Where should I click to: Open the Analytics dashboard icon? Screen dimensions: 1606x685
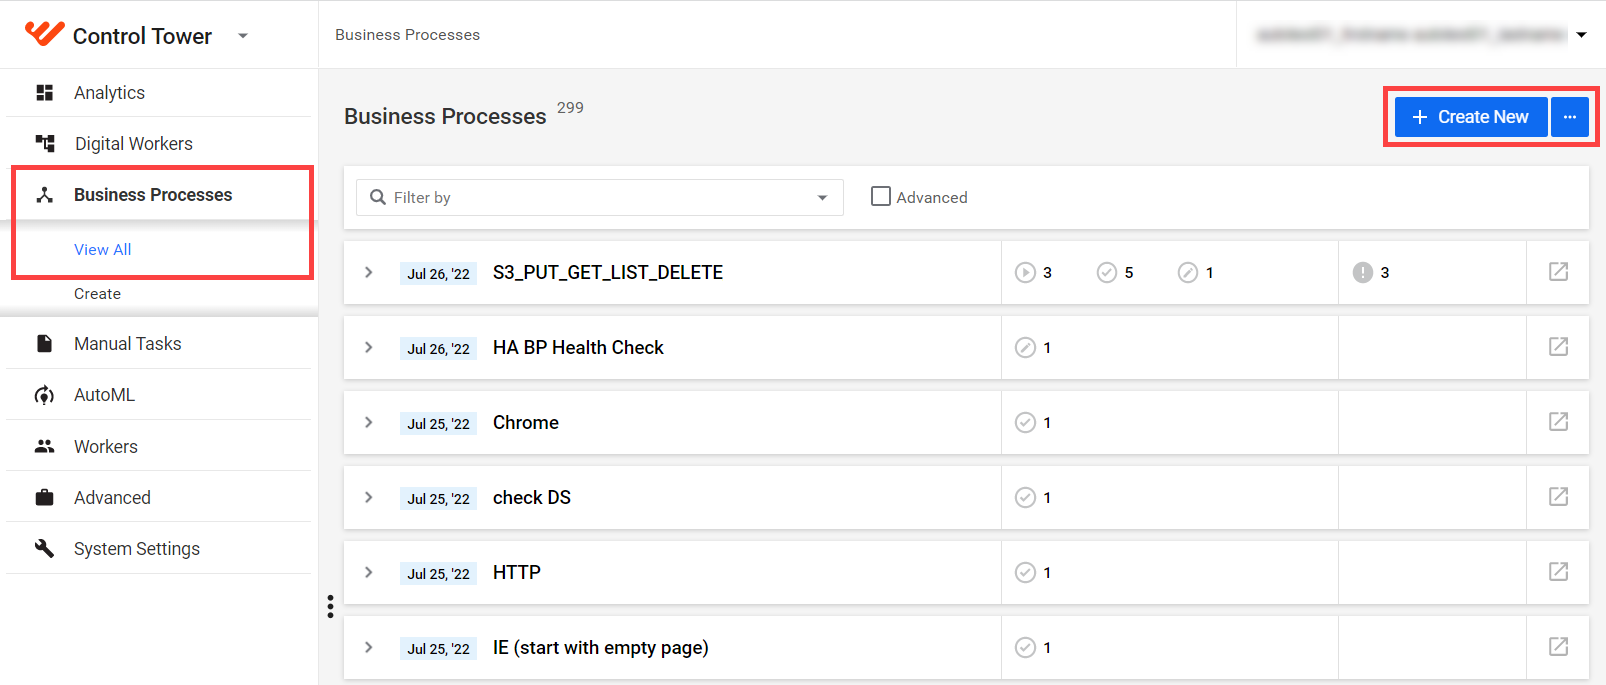coord(44,93)
